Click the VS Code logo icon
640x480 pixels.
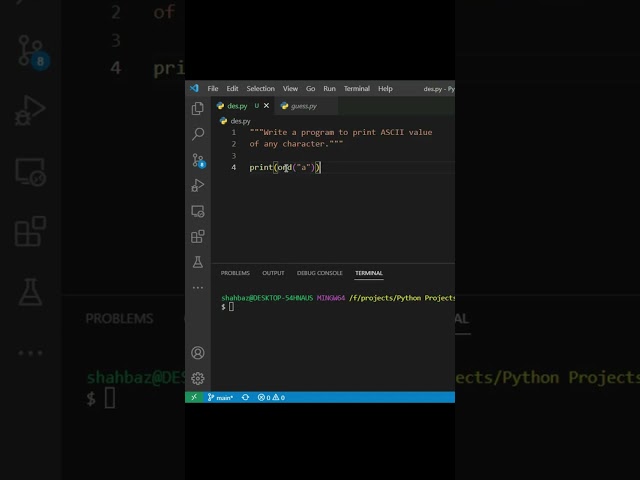coord(194,88)
